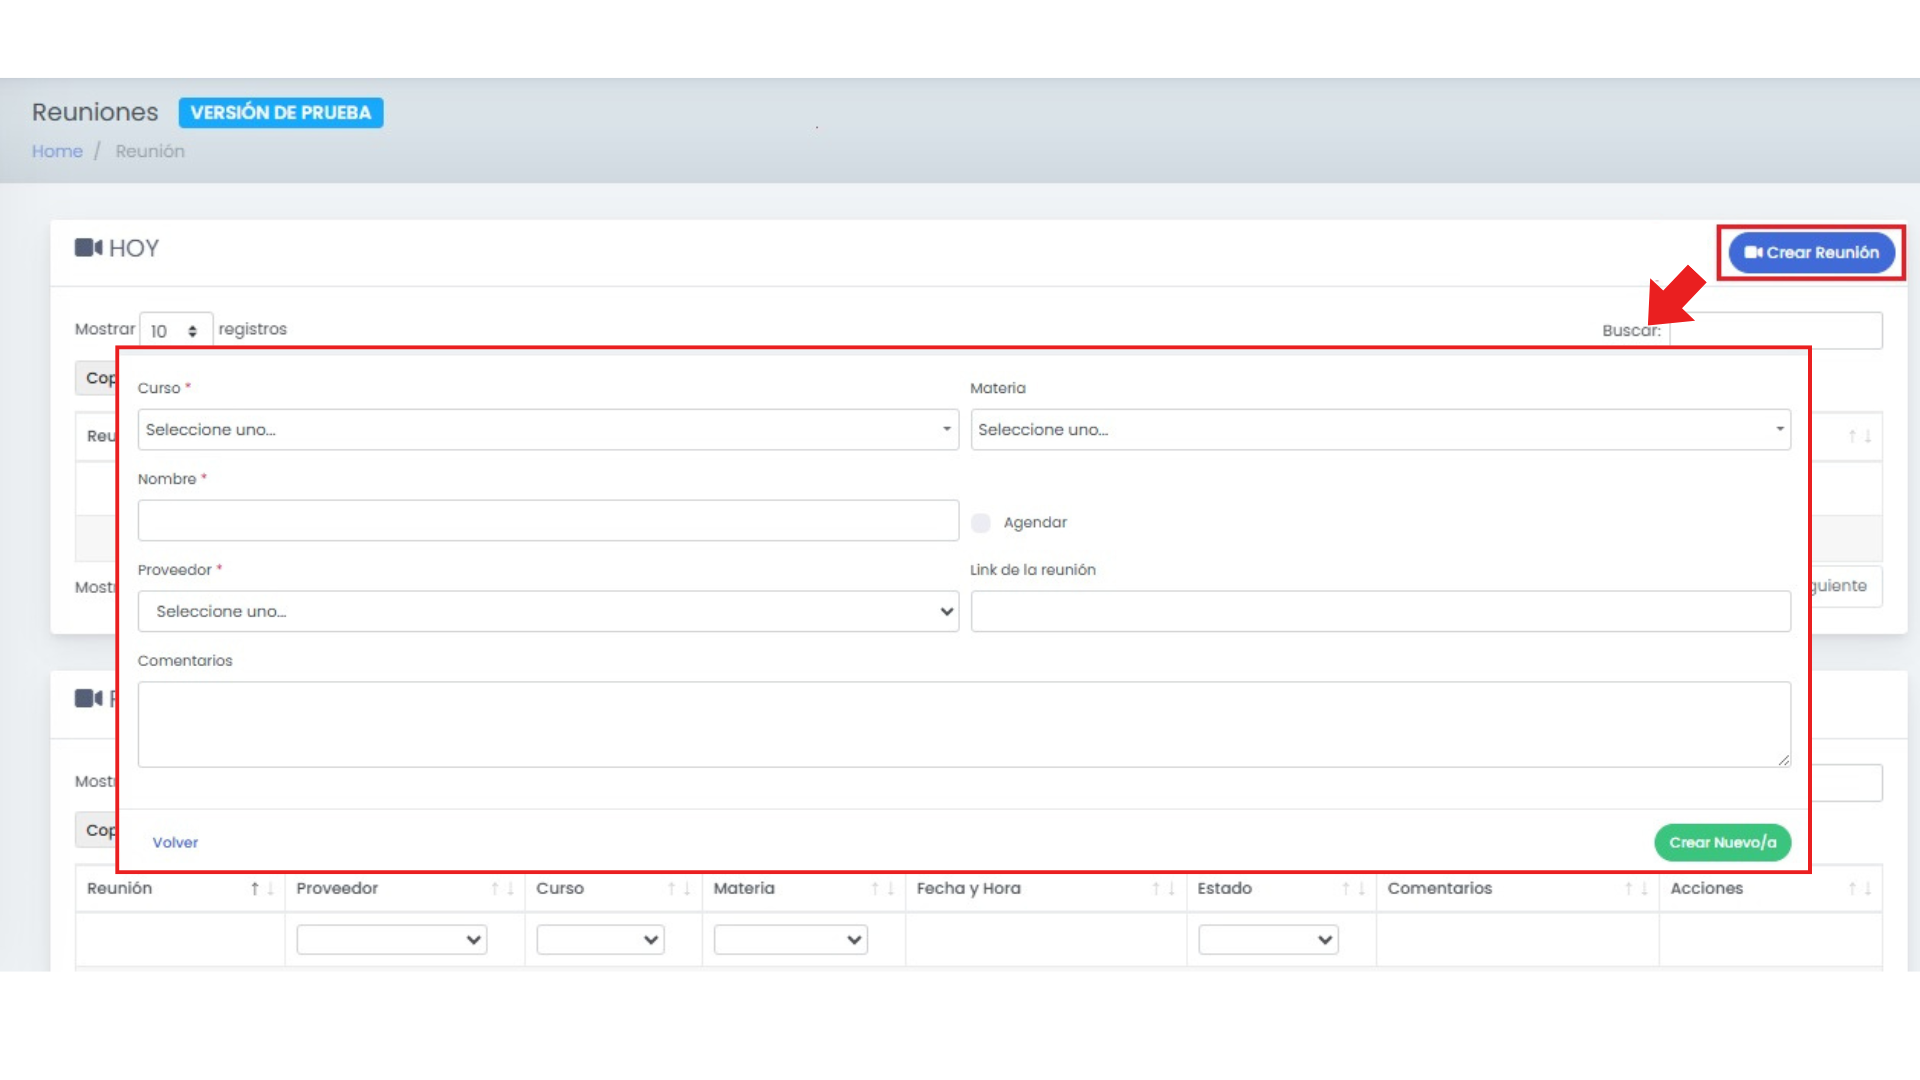Open the Curso dropdown in the form
Image resolution: width=1920 pixels, height=1080 pixels.
coord(548,430)
